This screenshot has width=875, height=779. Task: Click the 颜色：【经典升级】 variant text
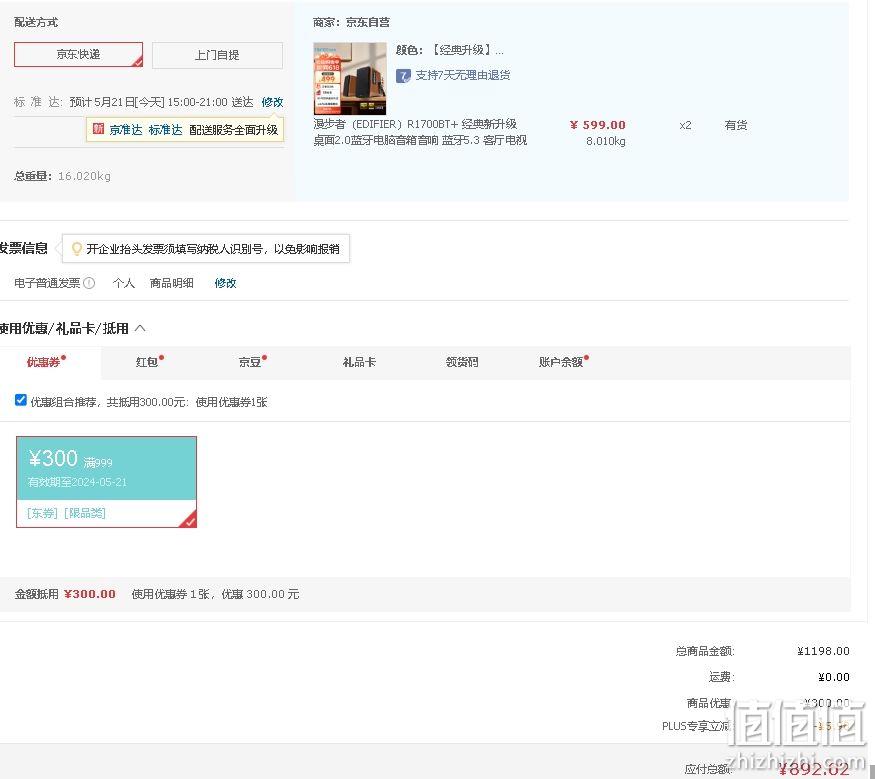450,50
